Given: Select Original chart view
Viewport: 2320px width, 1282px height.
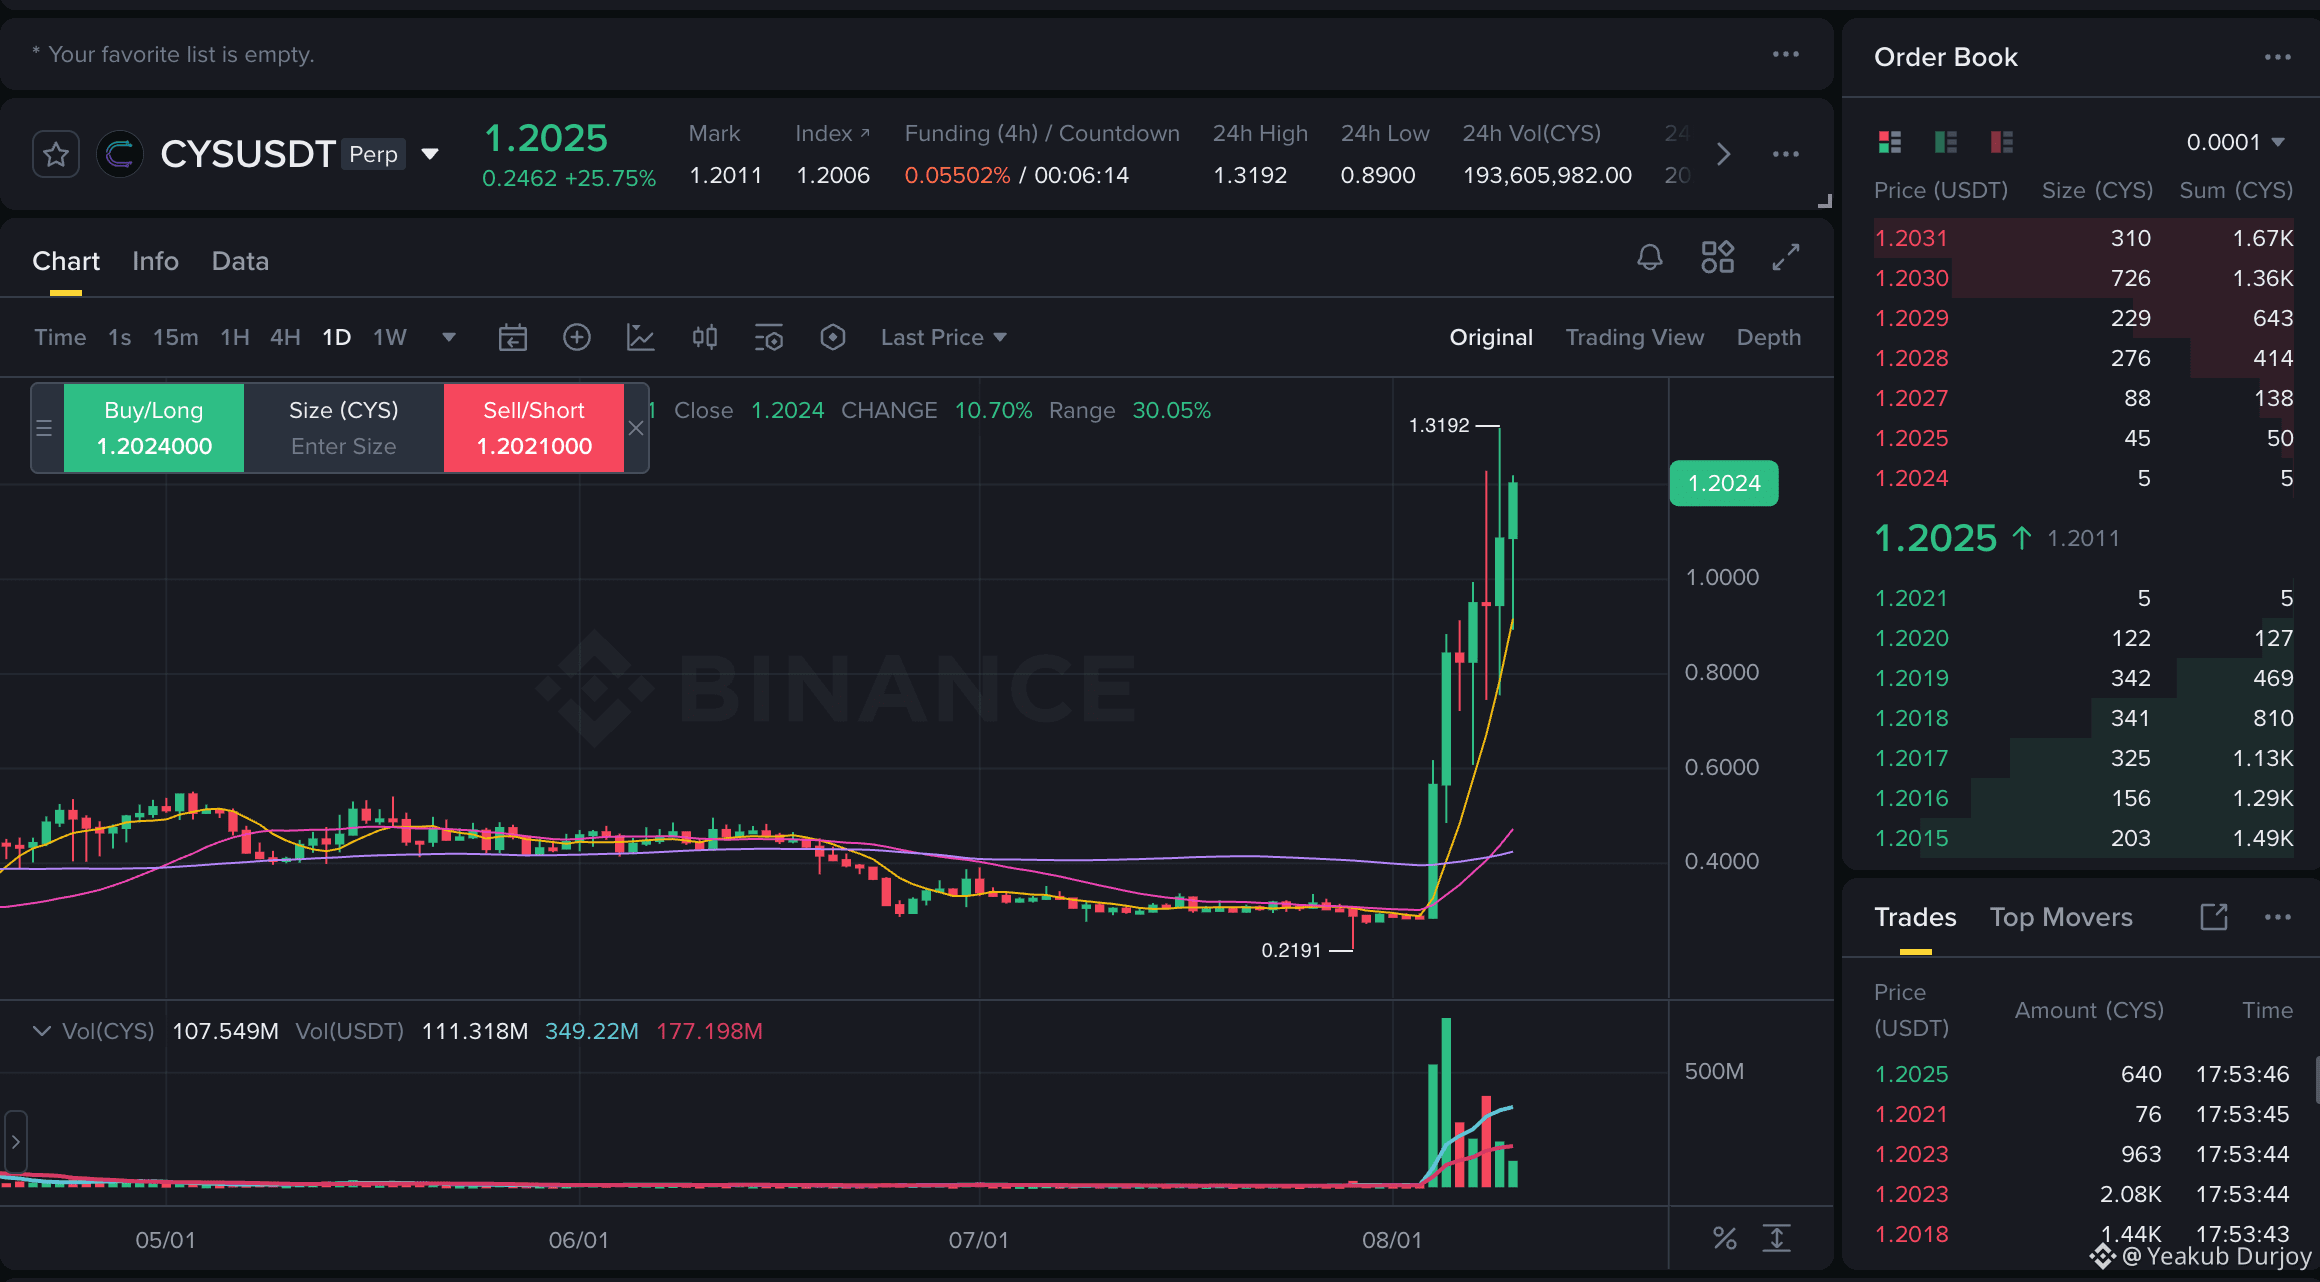Looking at the screenshot, I should pyautogui.click(x=1491, y=338).
